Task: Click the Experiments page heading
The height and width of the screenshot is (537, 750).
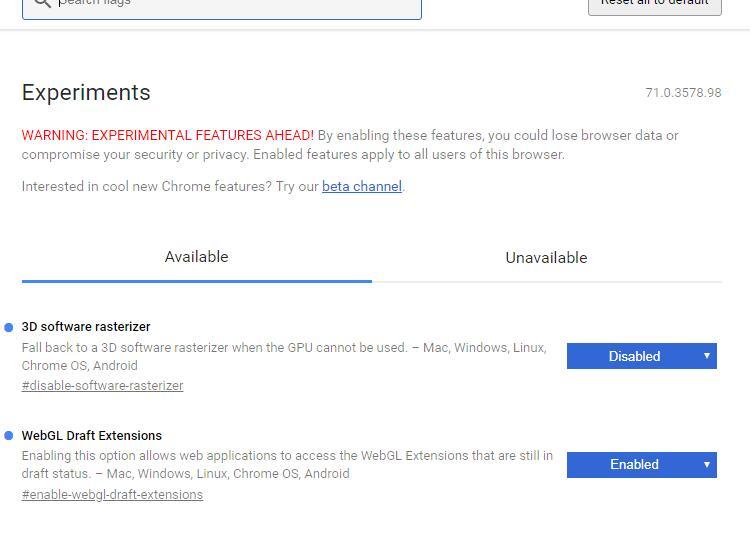Action: [x=86, y=93]
